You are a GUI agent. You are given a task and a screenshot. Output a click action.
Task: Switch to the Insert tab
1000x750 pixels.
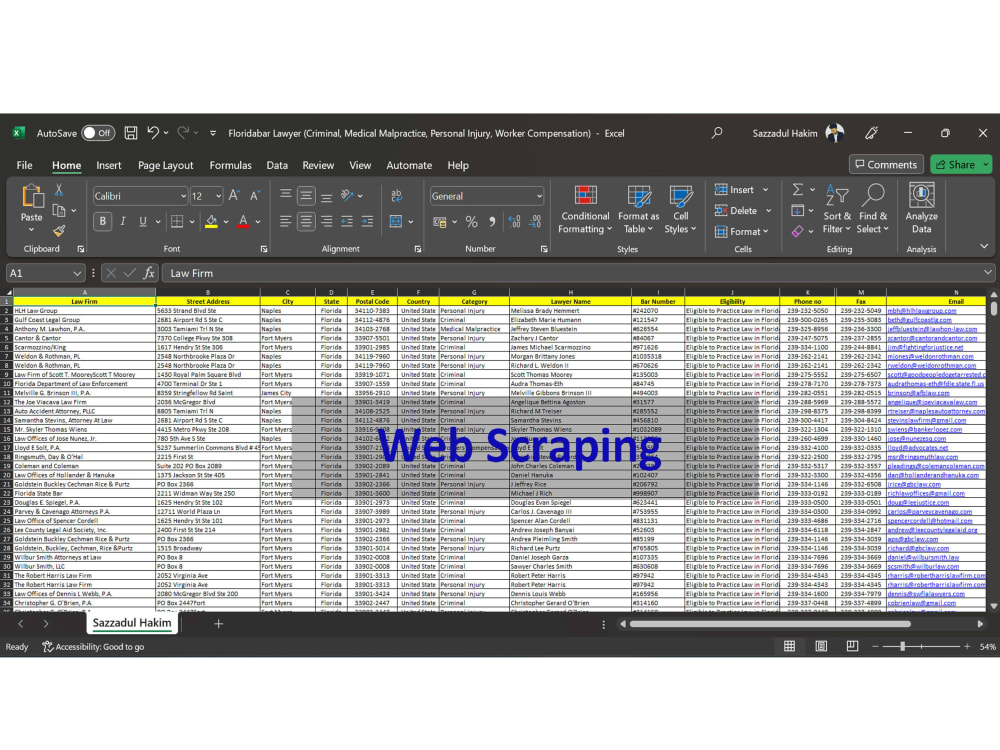(108, 165)
